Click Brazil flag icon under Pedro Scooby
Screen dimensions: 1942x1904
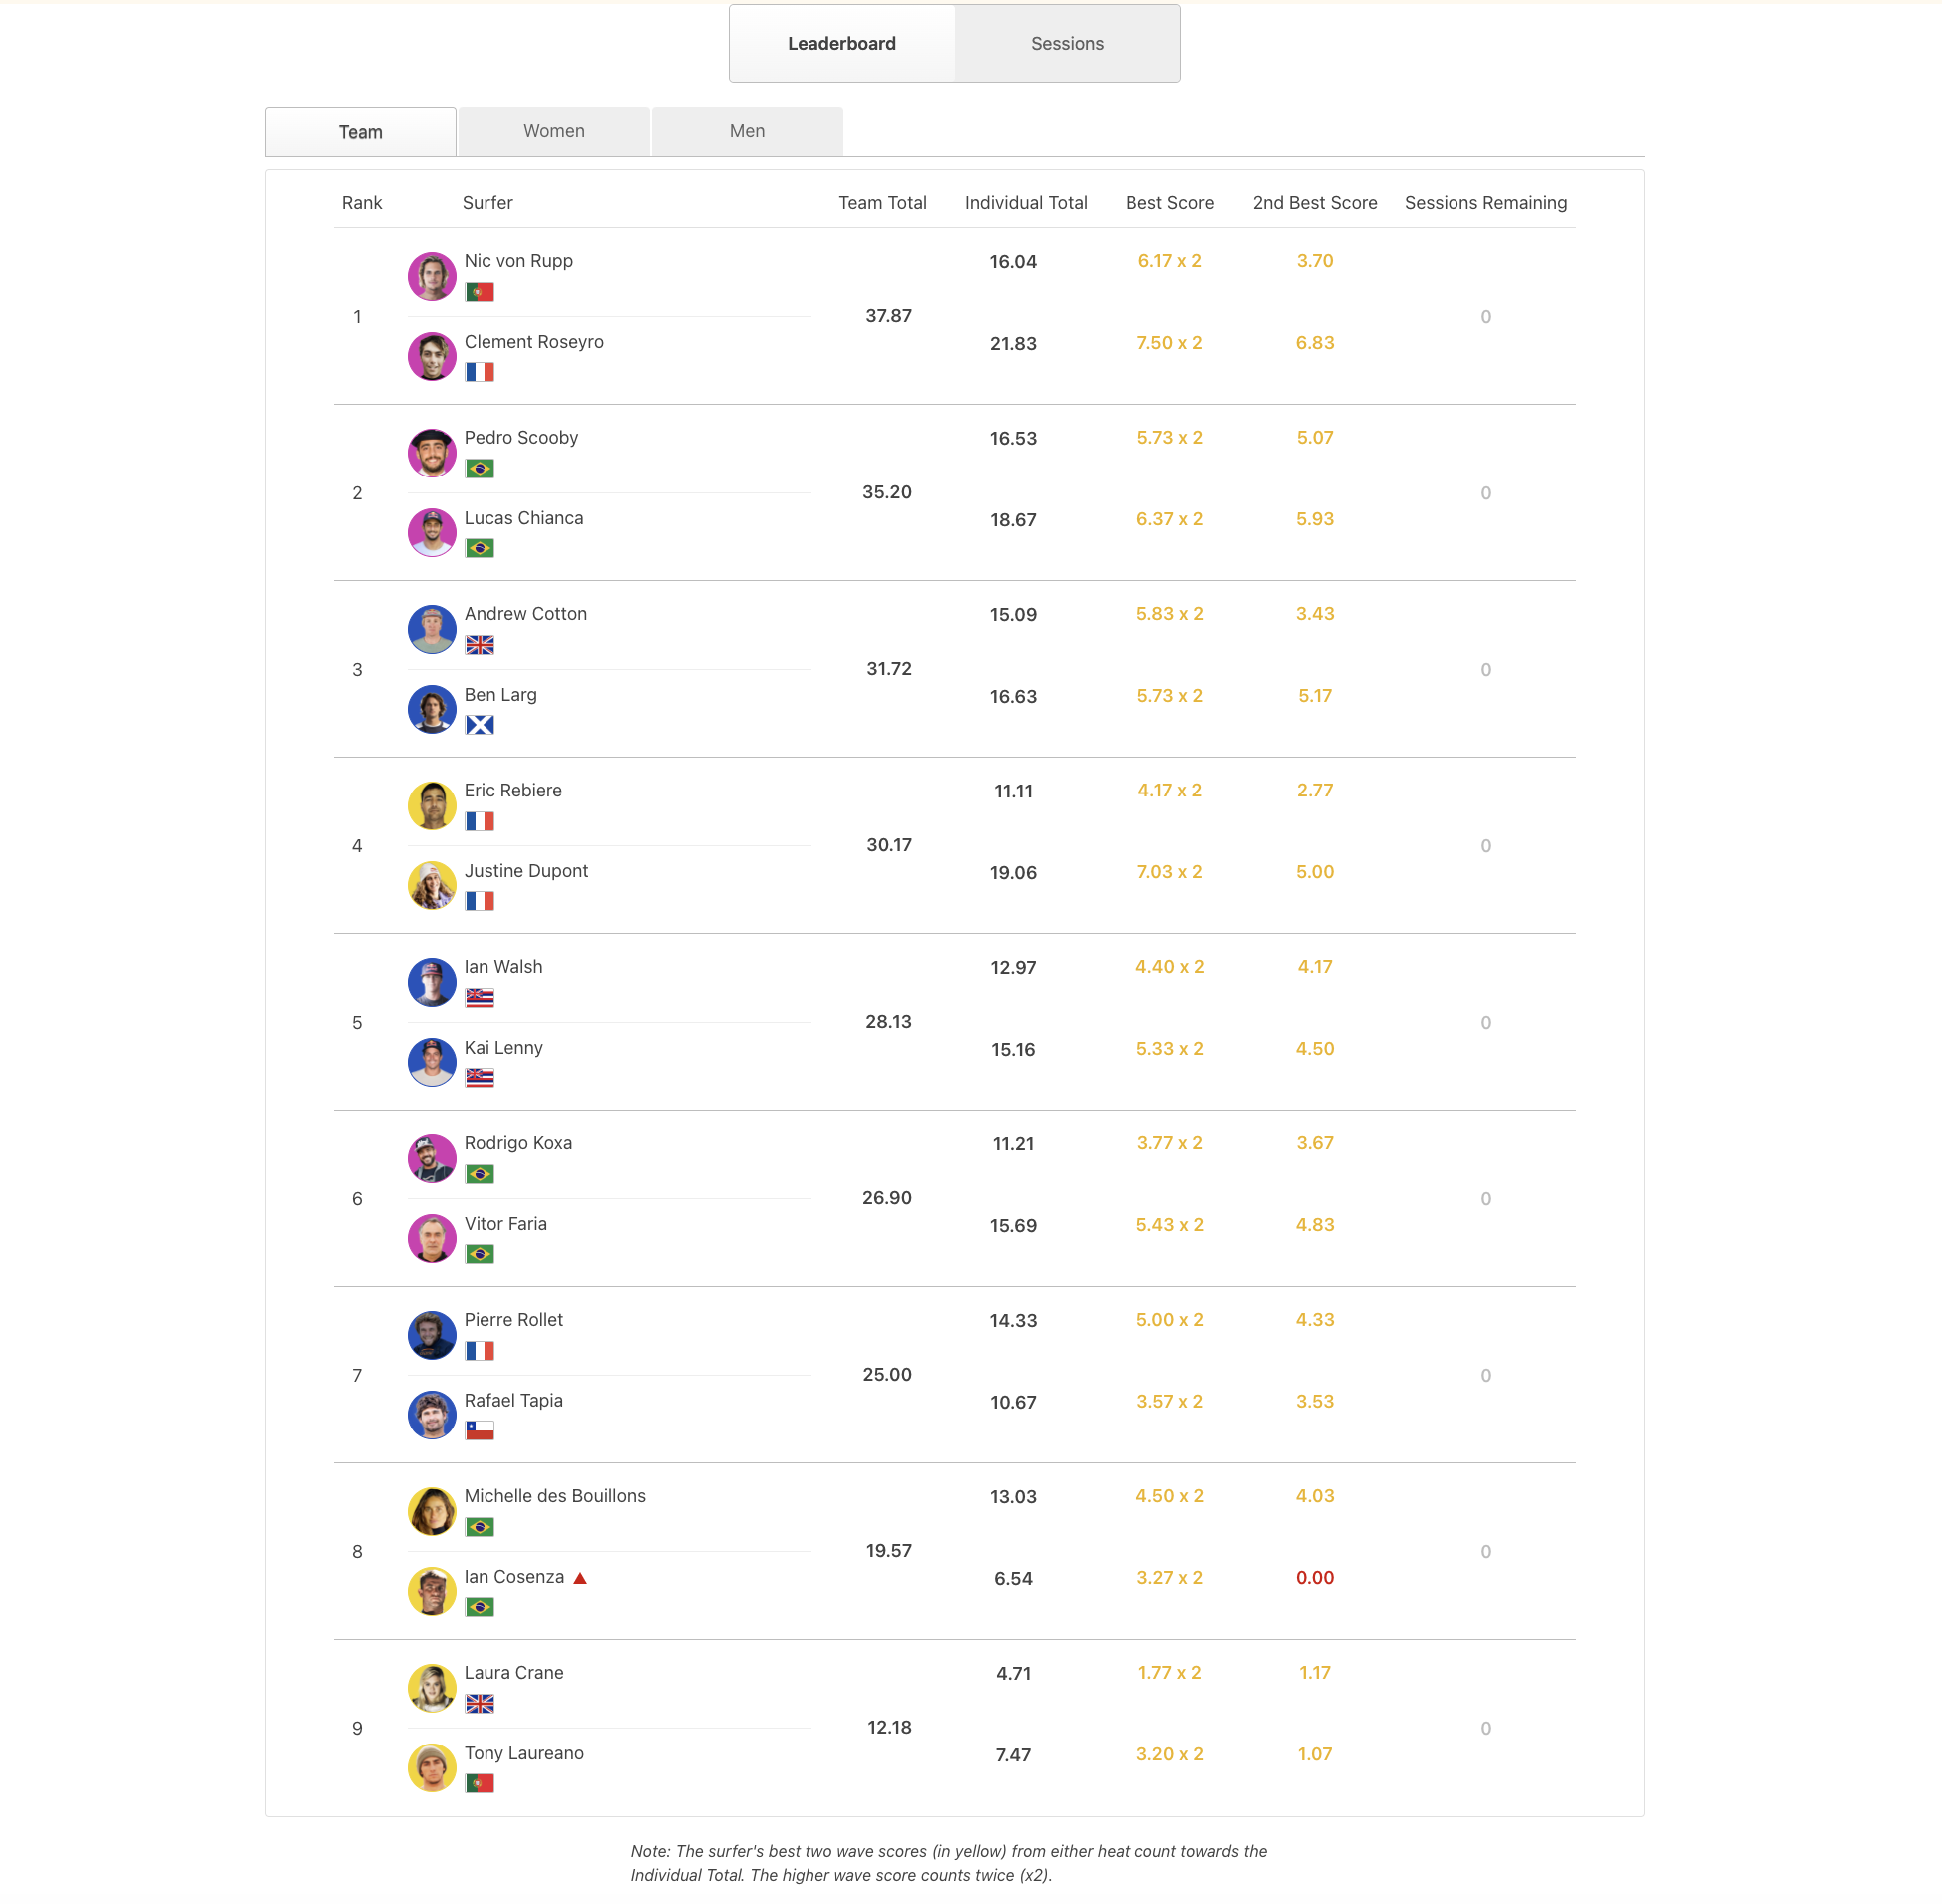point(480,469)
